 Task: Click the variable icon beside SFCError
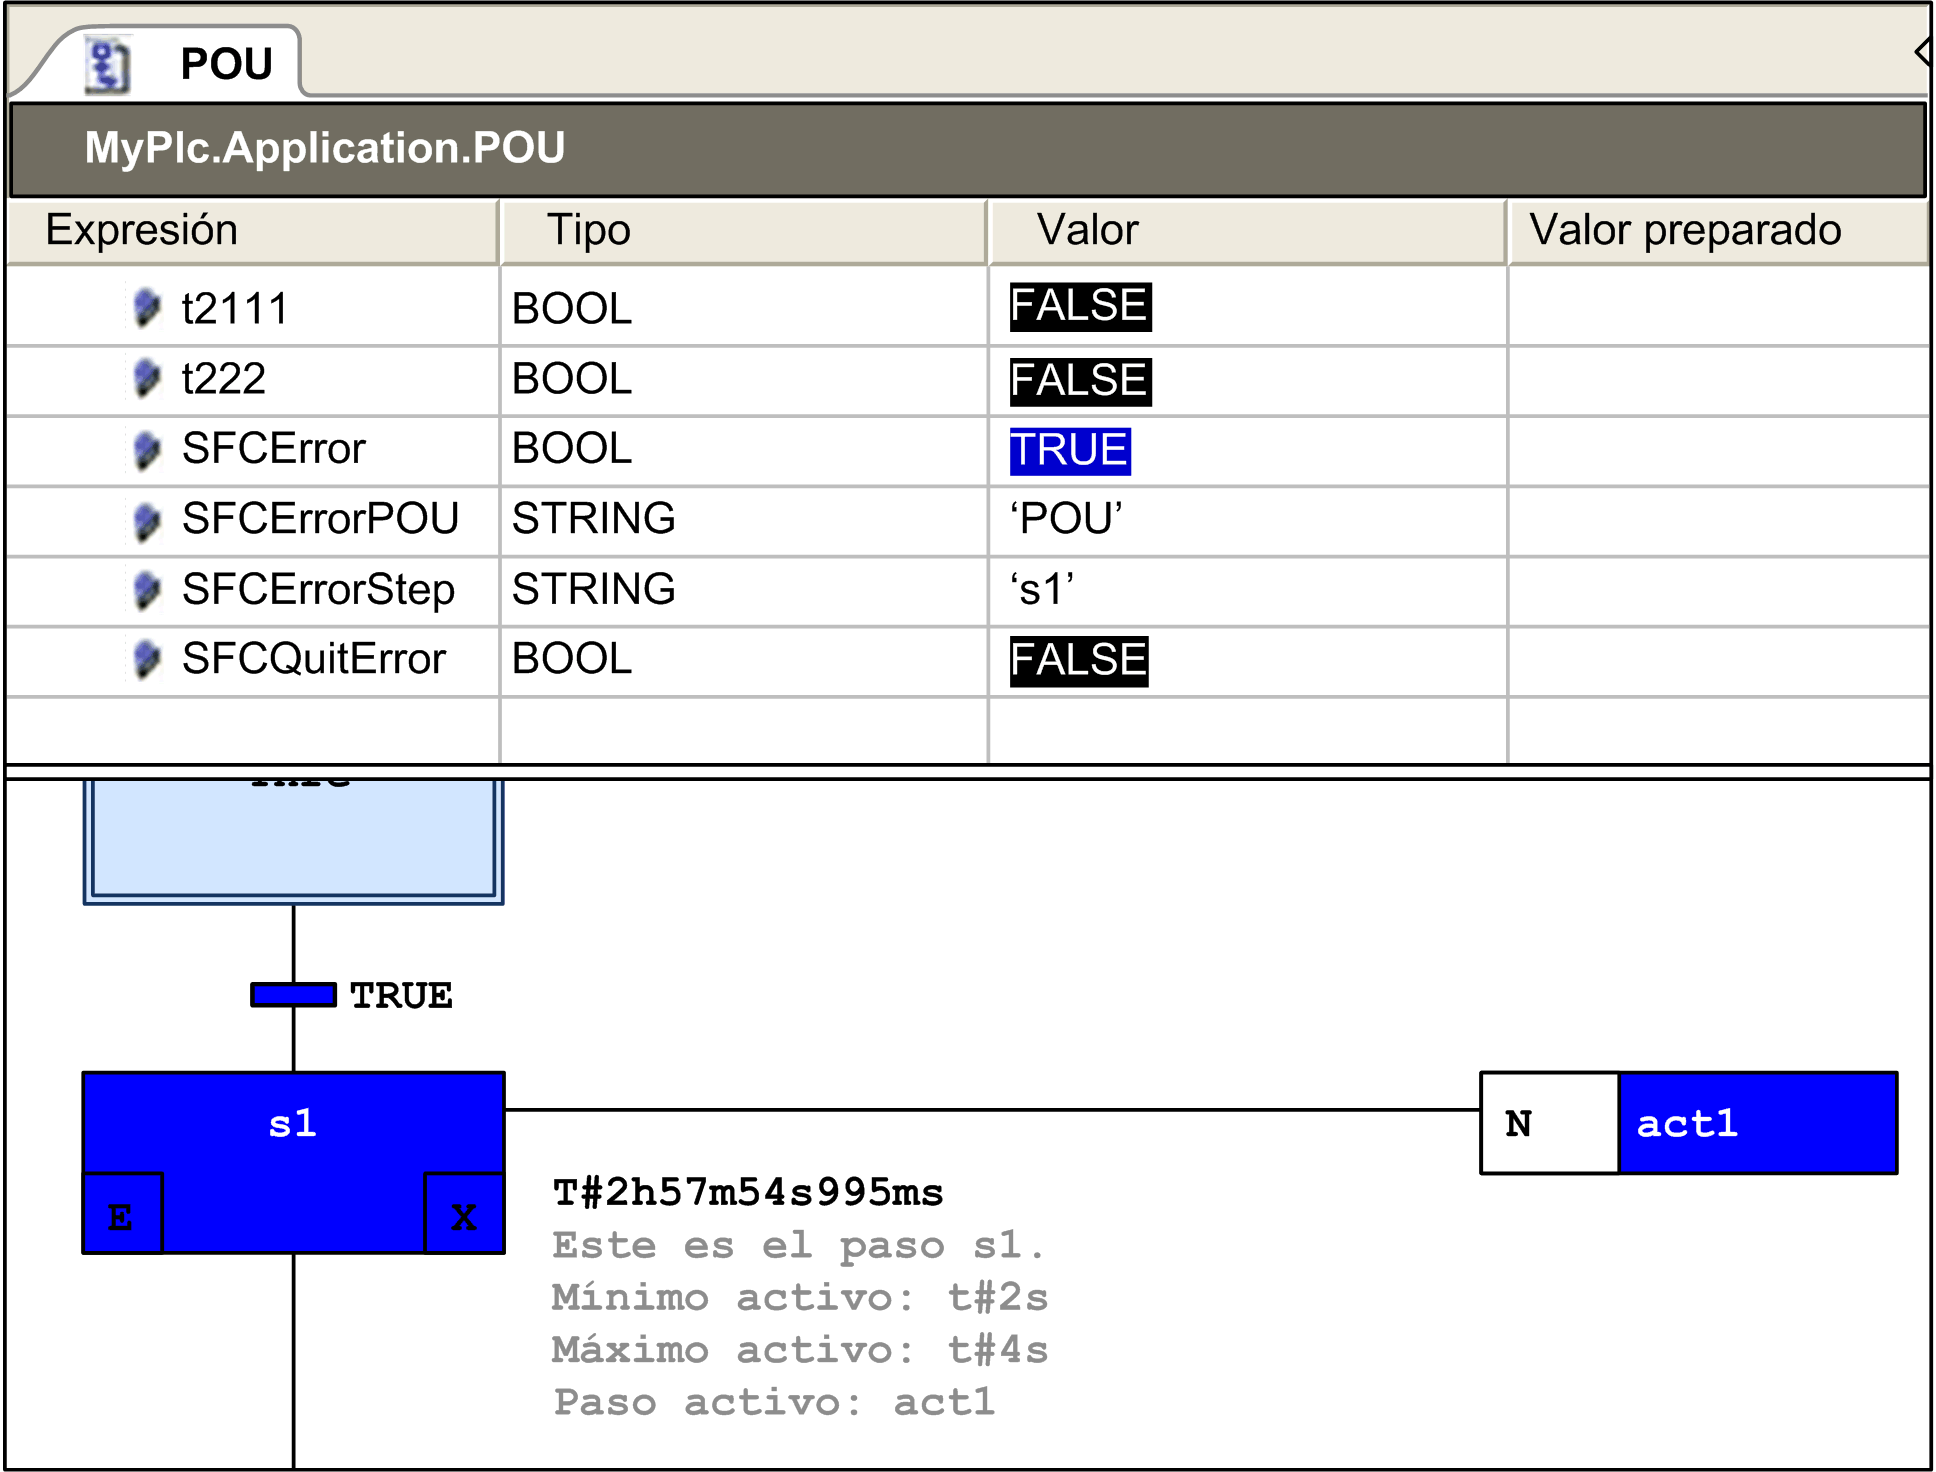click(147, 449)
